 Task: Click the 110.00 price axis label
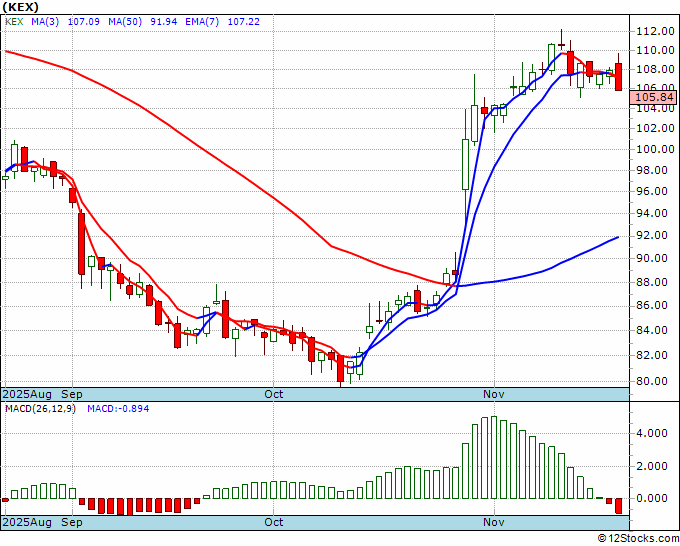pyautogui.click(x=655, y=50)
